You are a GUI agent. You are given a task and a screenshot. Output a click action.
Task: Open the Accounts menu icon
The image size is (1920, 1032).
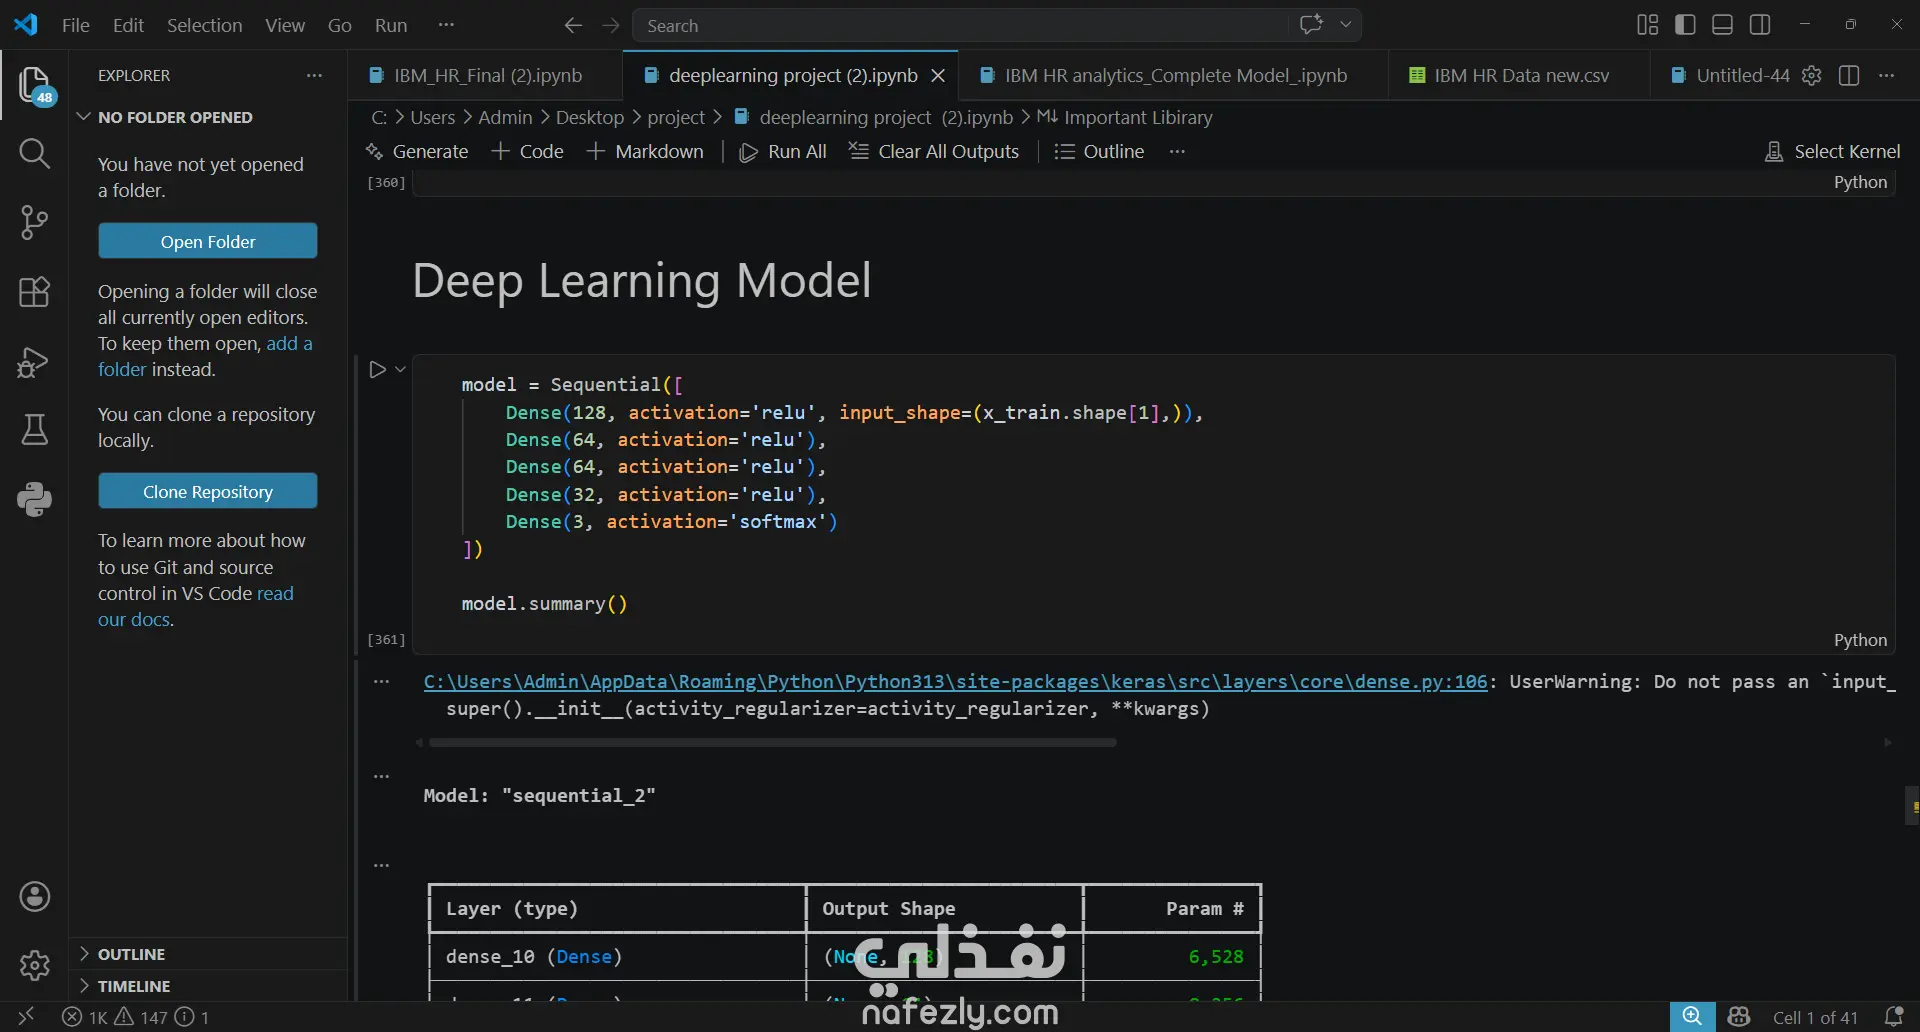[34, 897]
